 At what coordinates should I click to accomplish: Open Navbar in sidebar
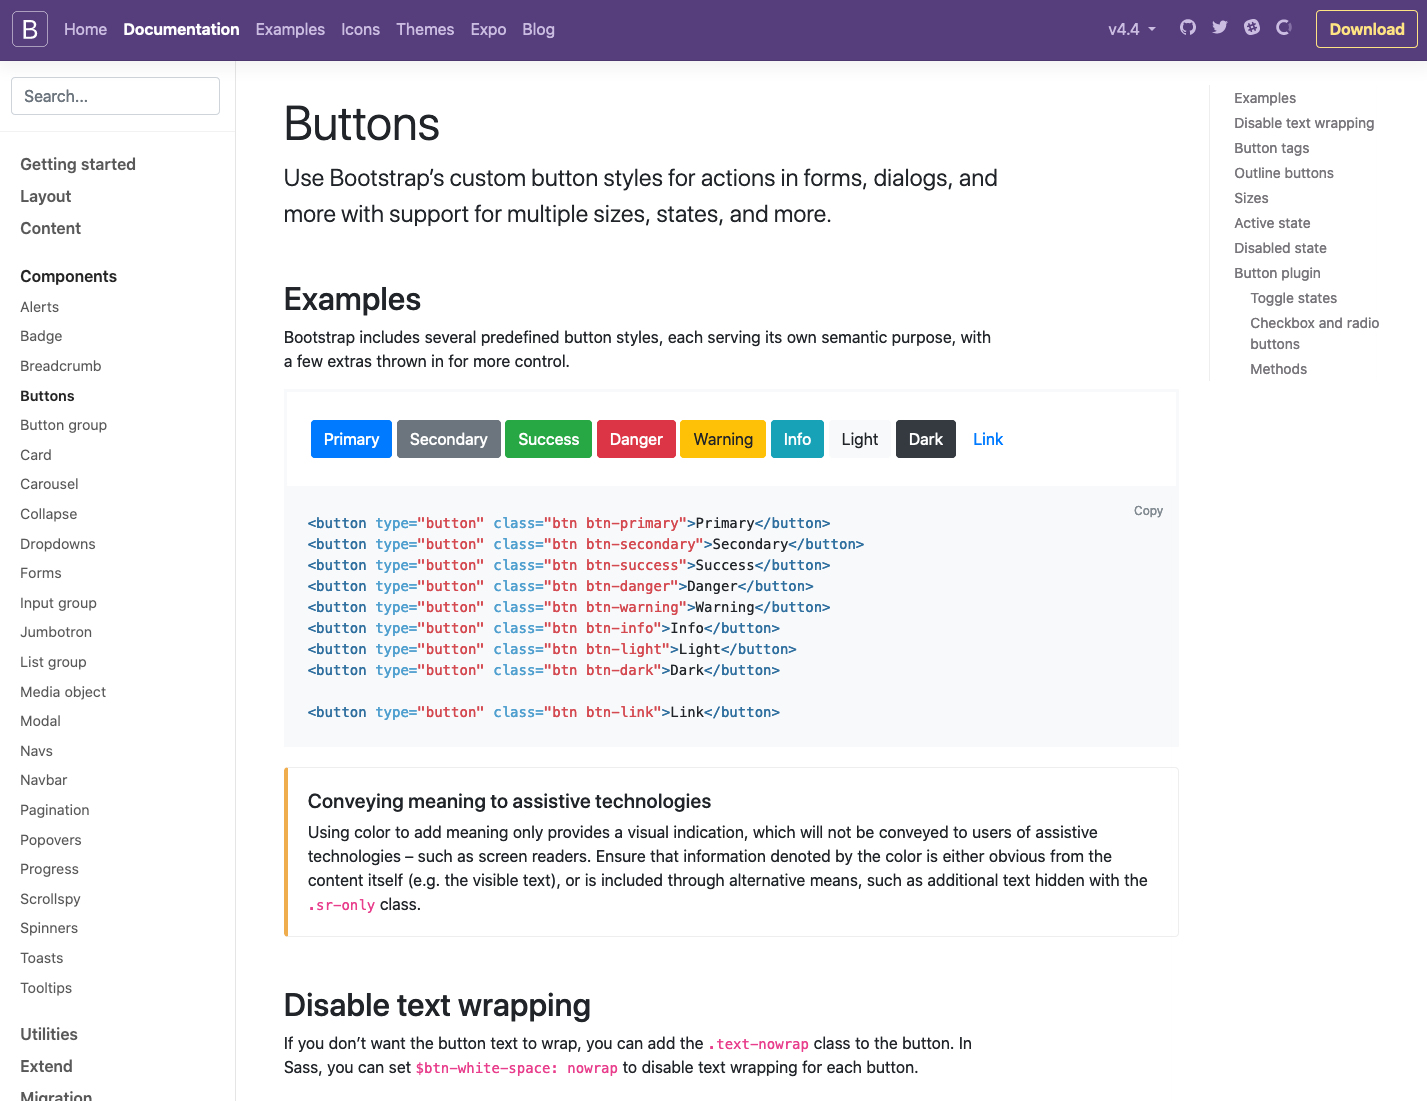(x=44, y=780)
